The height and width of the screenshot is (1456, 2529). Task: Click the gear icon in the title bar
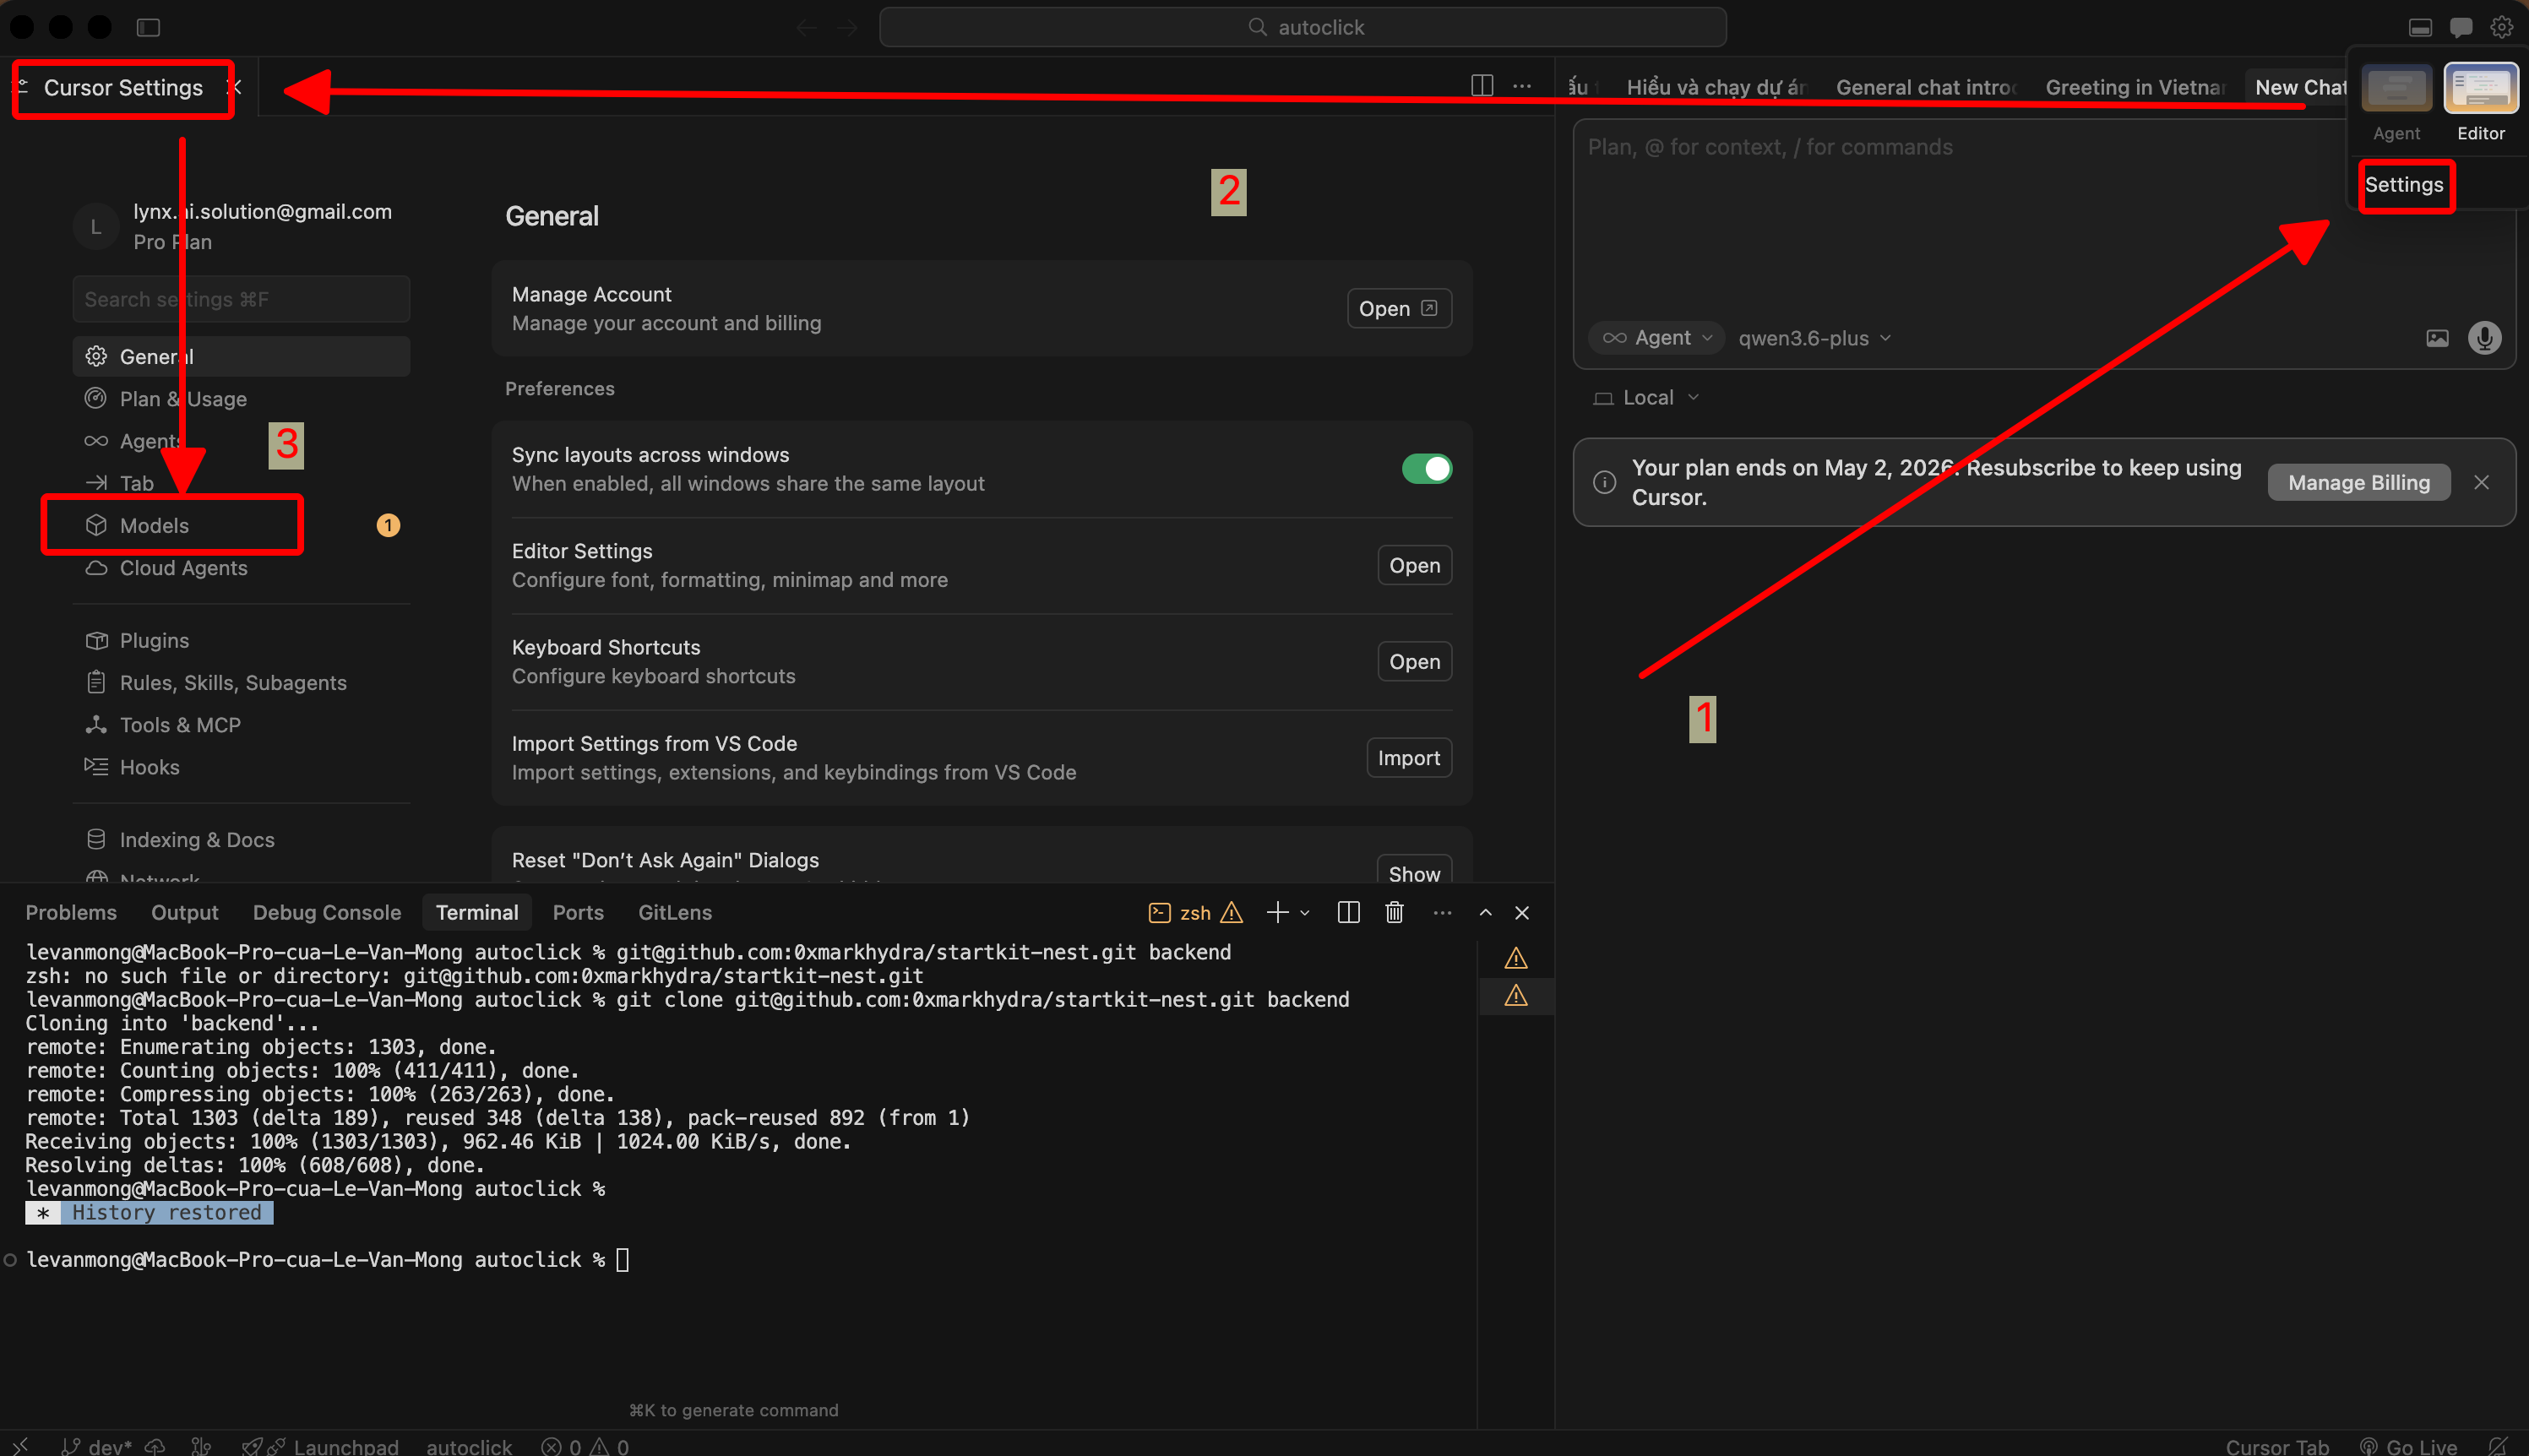click(x=2501, y=27)
